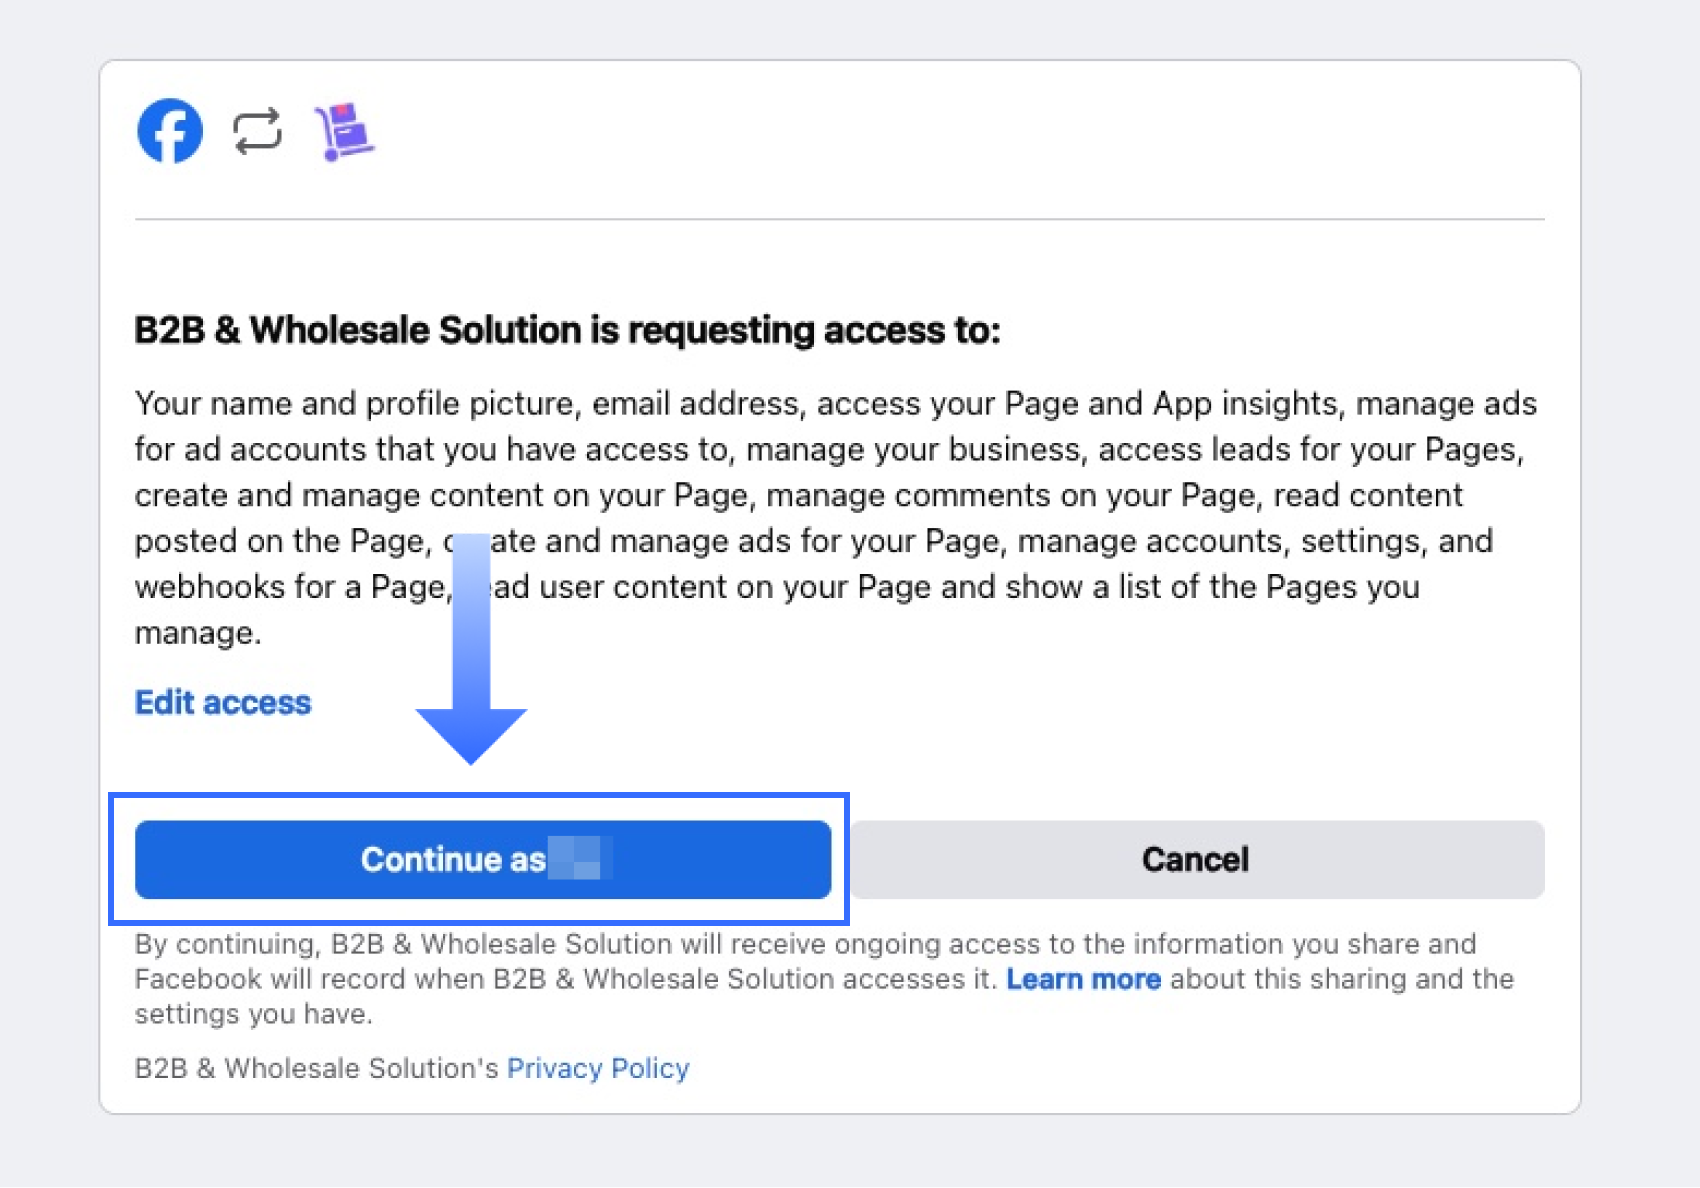This screenshot has width=1700, height=1188.
Task: Open the Learn more link
Action: 1083,979
